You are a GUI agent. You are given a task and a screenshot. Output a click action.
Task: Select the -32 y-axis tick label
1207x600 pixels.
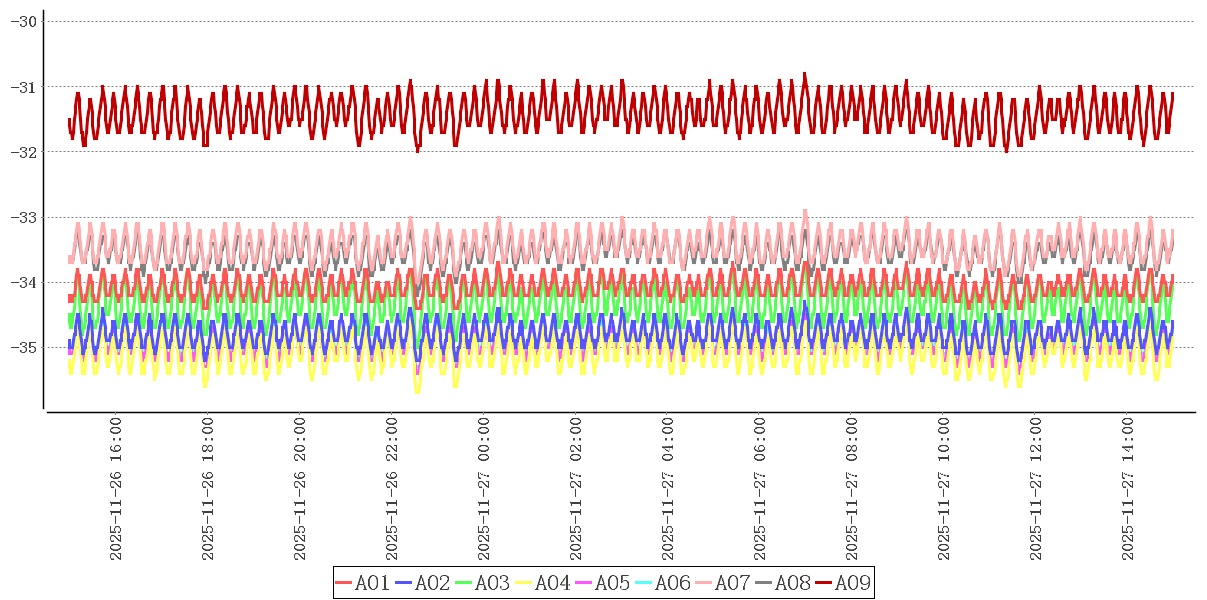(x=23, y=152)
